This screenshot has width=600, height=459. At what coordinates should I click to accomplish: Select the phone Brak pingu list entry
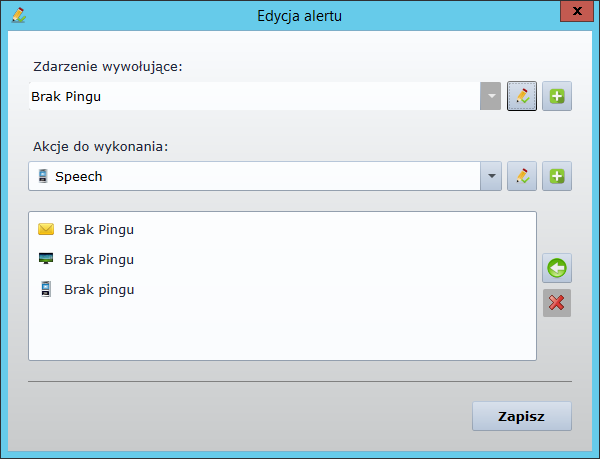(x=98, y=290)
